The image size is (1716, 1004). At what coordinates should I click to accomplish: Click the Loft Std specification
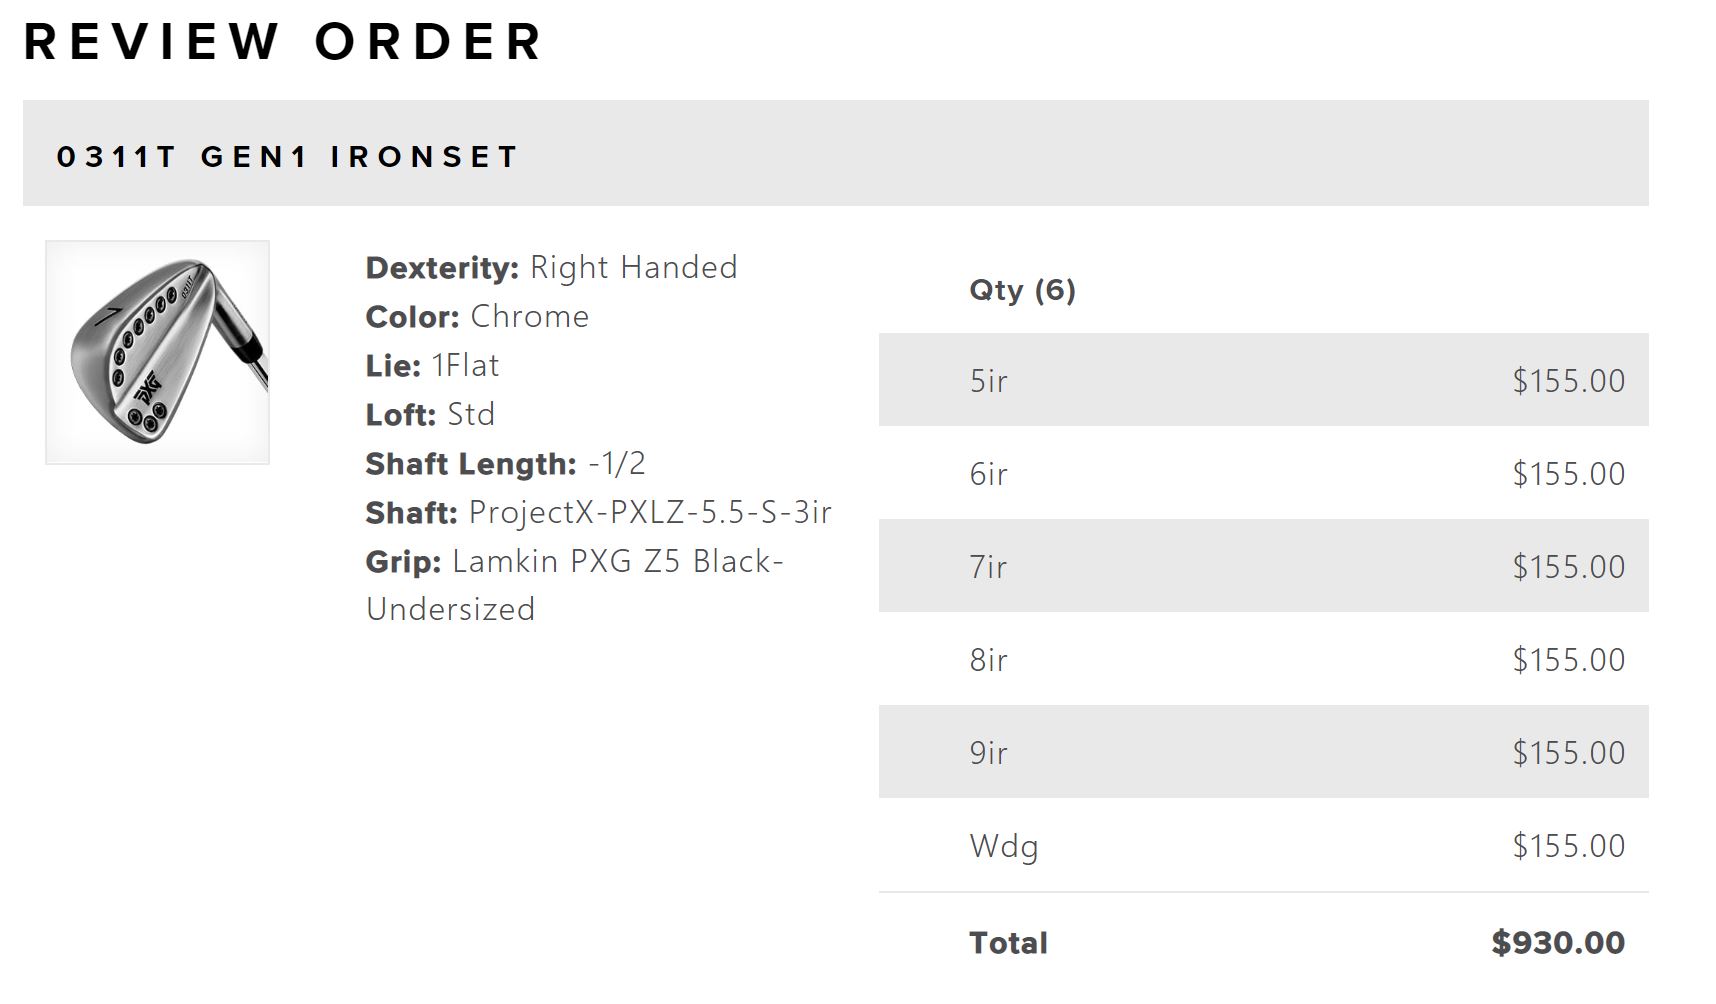point(430,414)
